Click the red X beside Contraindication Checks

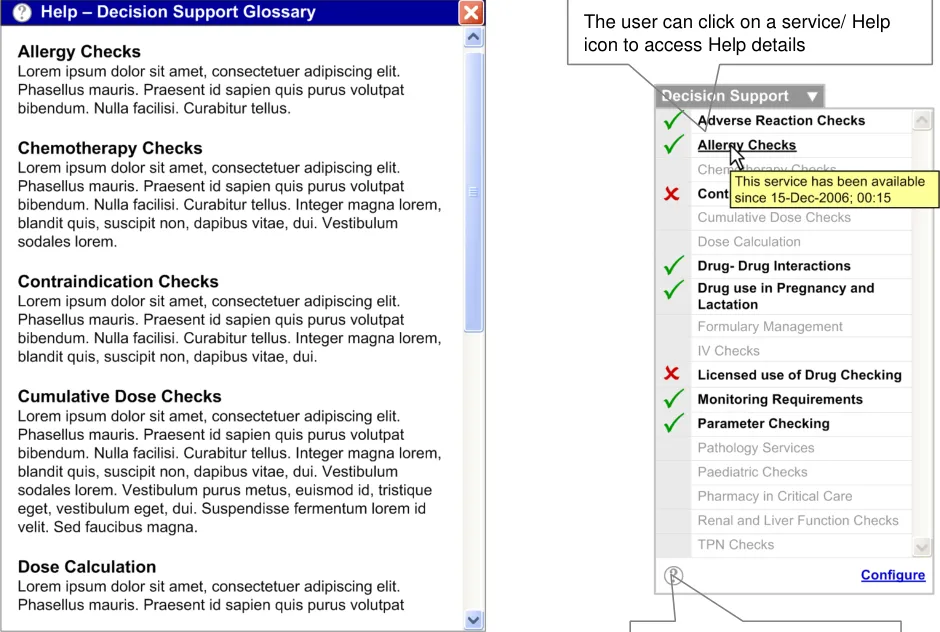pos(673,194)
